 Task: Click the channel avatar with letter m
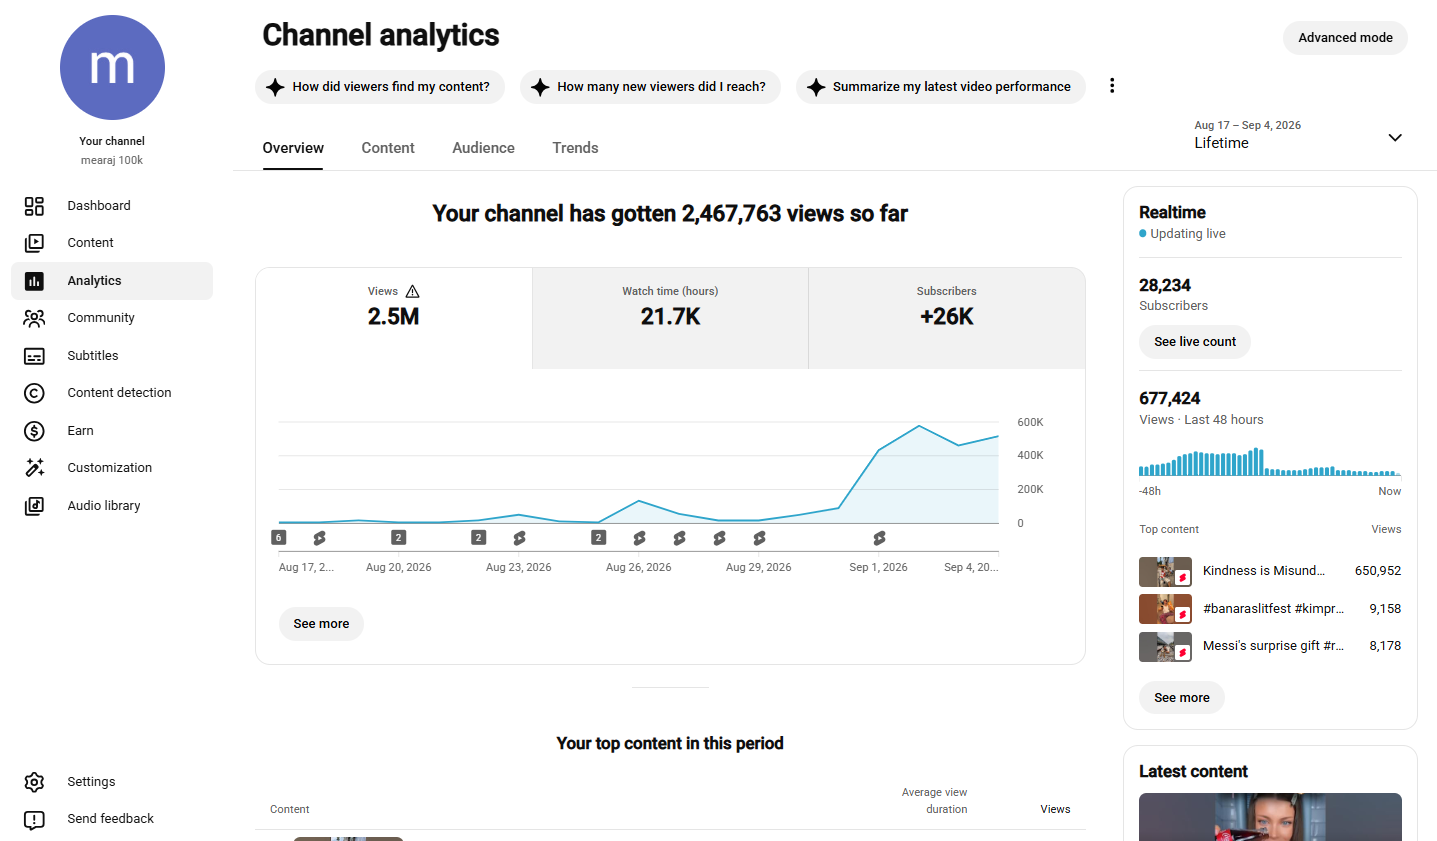[112, 67]
